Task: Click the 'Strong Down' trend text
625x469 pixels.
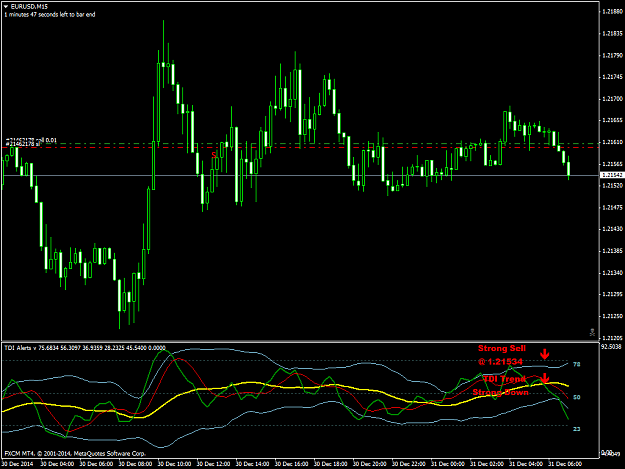Action: point(501,392)
